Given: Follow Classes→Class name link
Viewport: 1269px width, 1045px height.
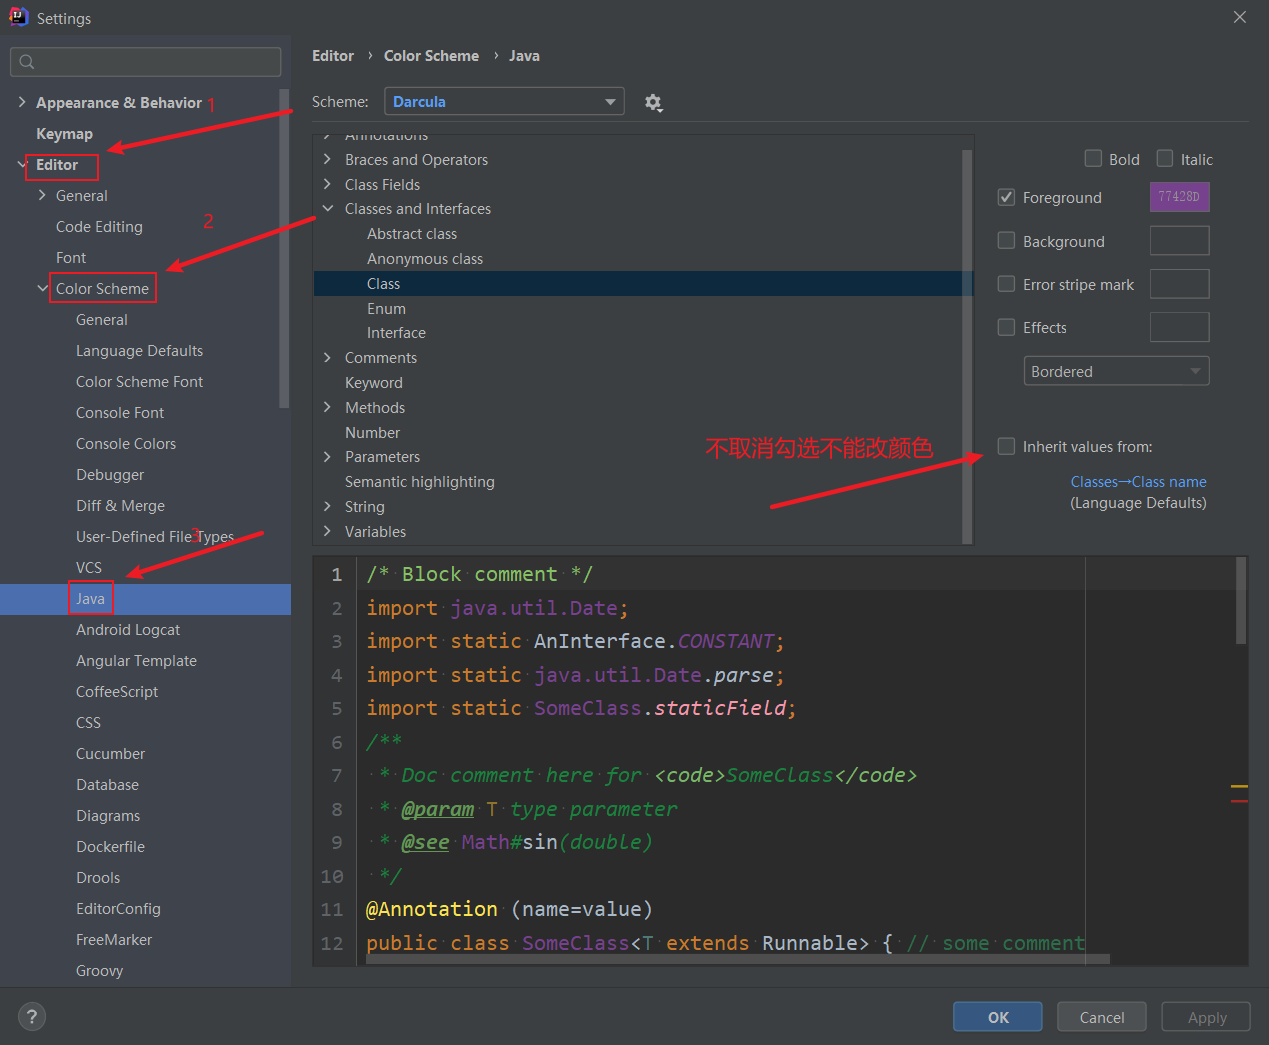Looking at the screenshot, I should (x=1138, y=481).
